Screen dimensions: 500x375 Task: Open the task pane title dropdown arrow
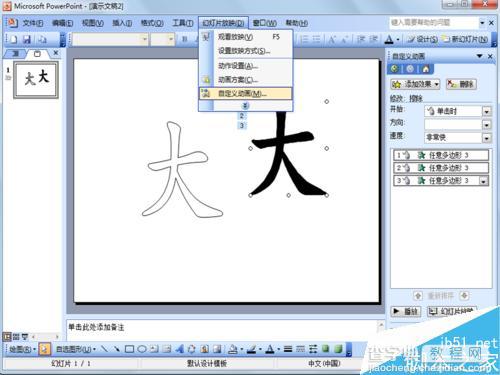click(479, 56)
